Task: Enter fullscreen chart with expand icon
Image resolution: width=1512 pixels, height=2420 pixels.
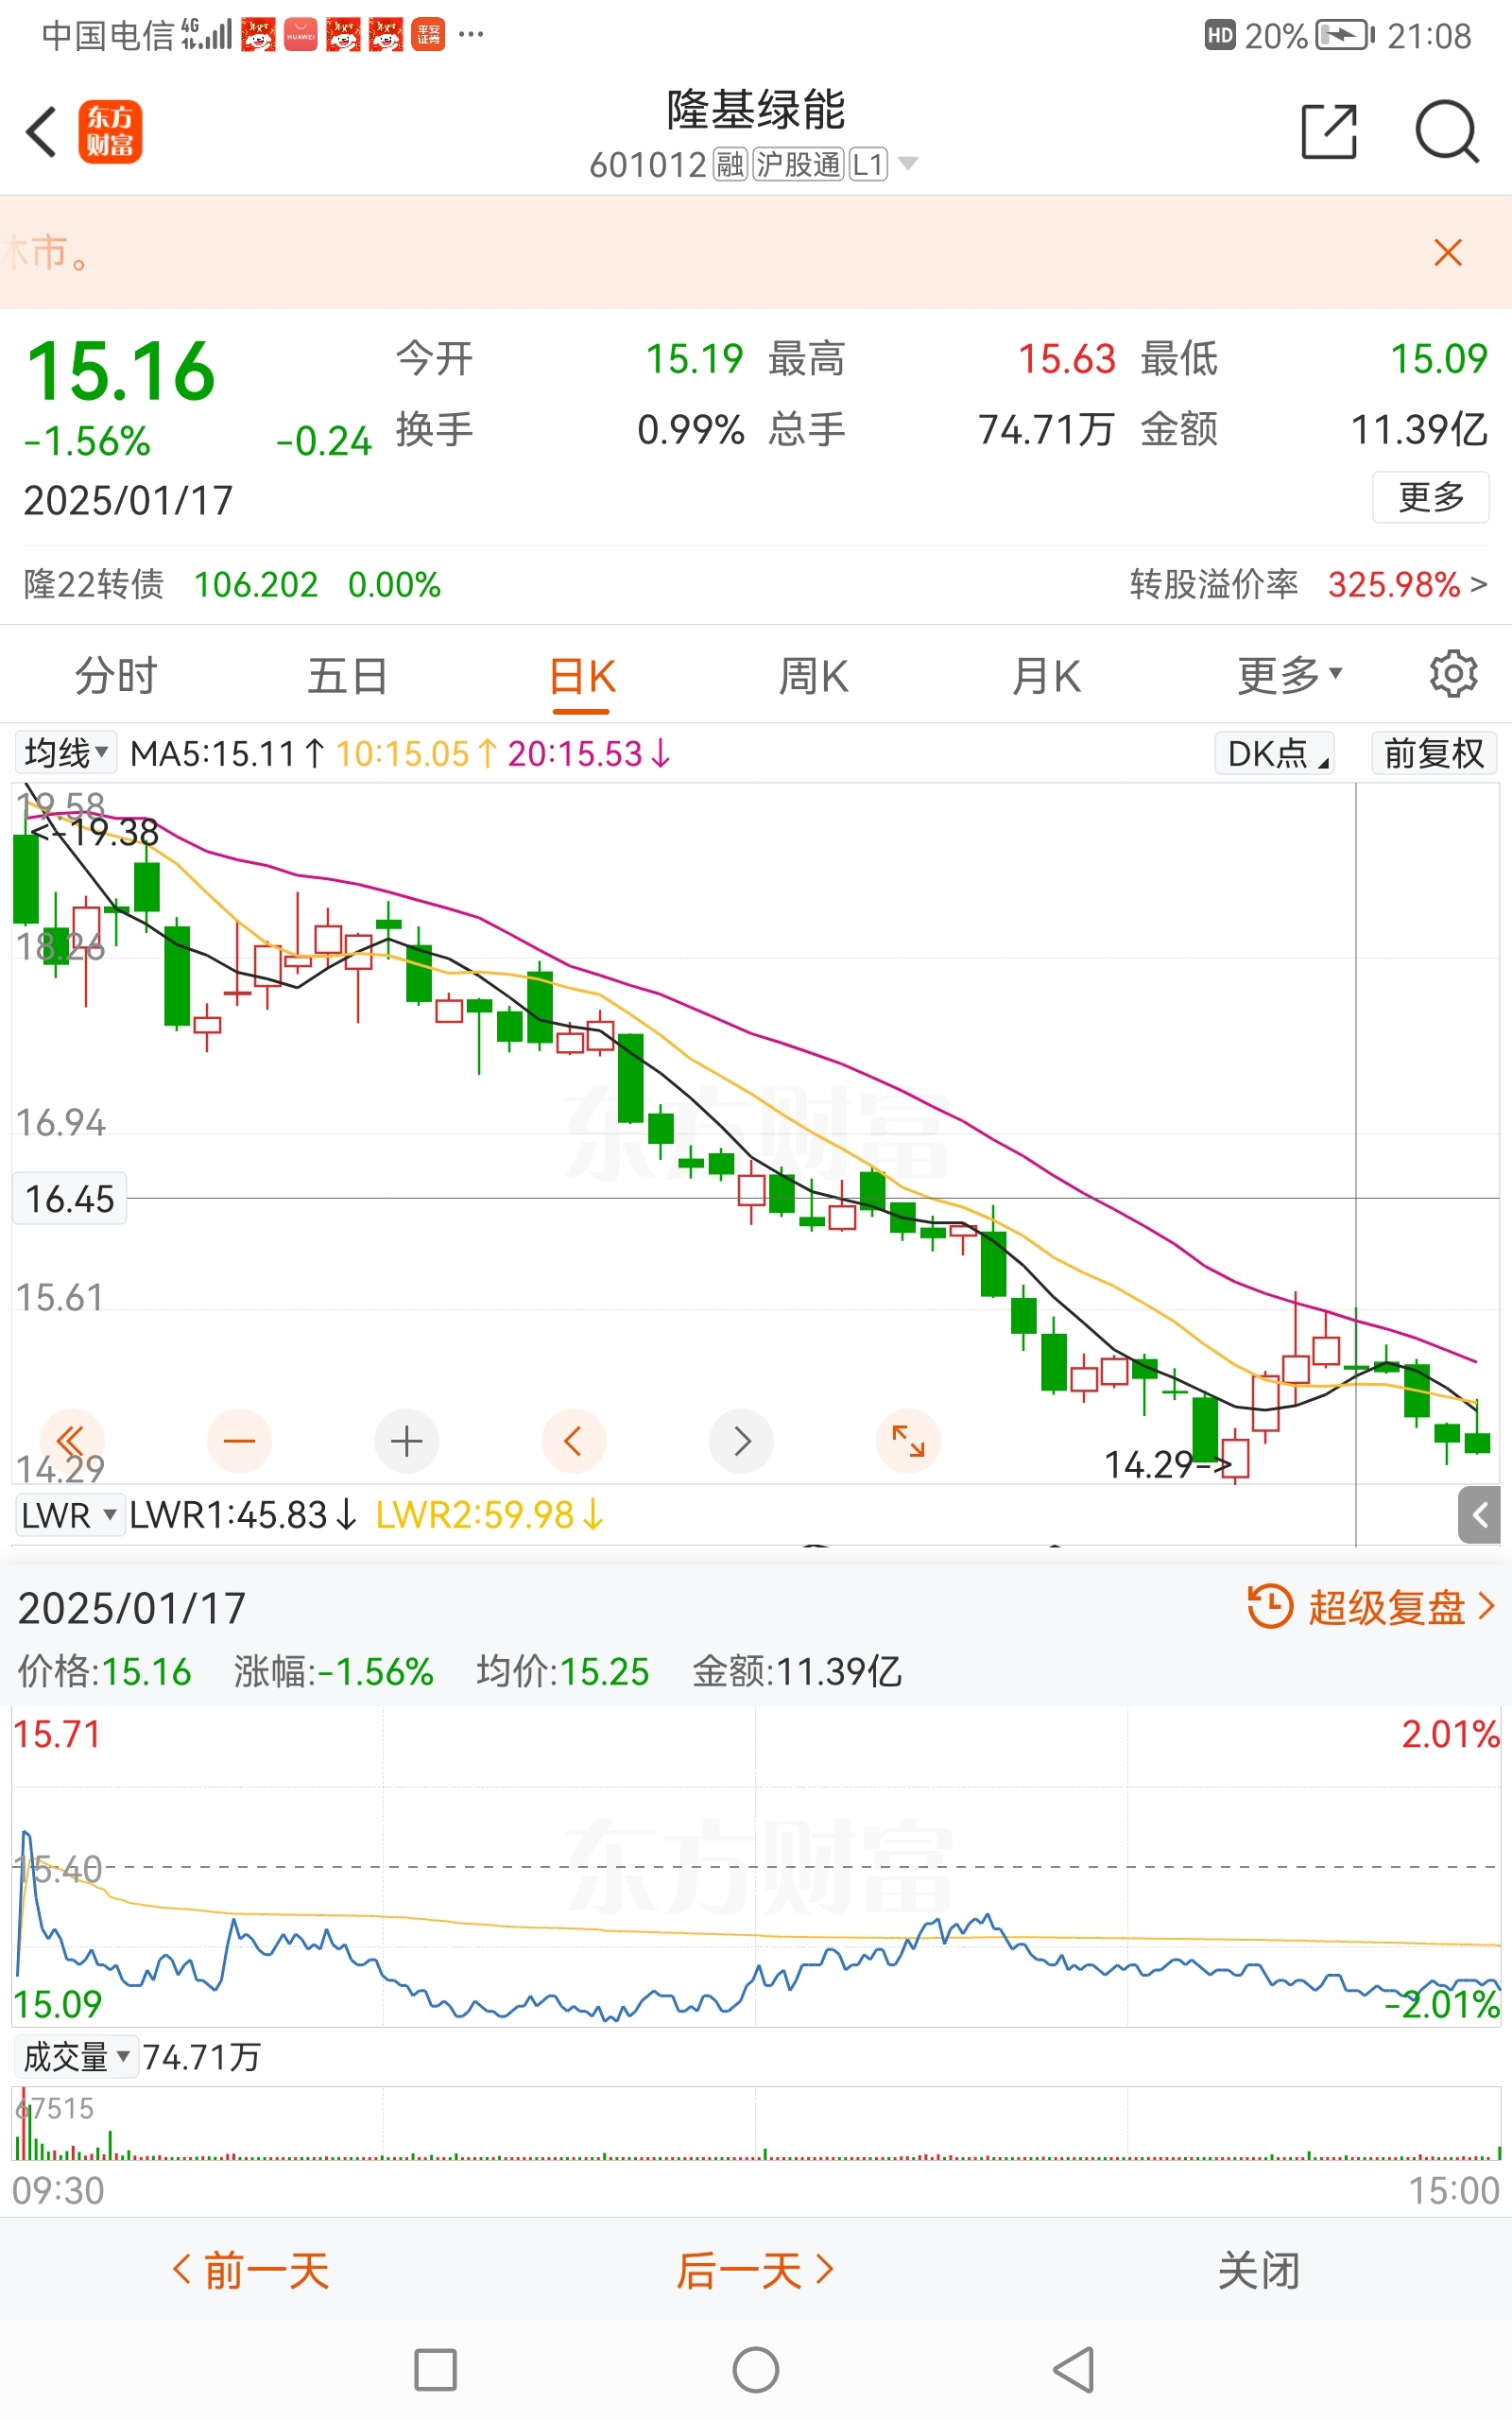Action: coord(908,1441)
